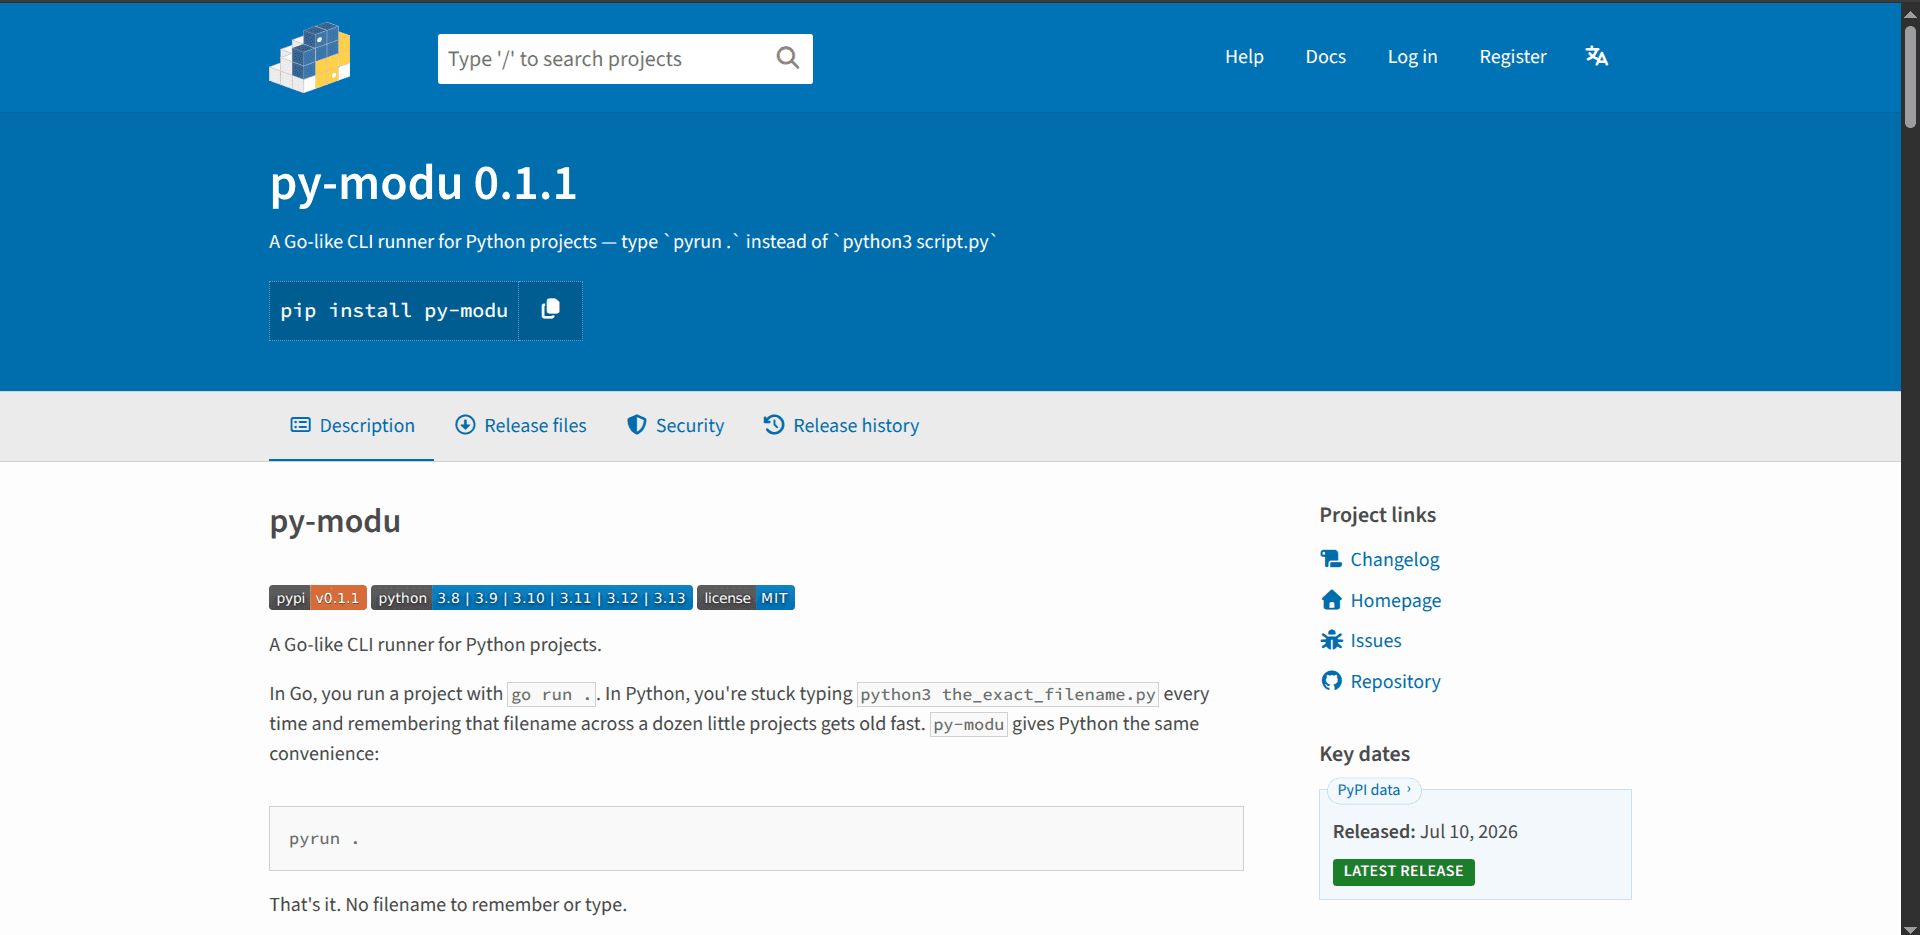
Task: Click the python versions badge
Action: click(532, 598)
